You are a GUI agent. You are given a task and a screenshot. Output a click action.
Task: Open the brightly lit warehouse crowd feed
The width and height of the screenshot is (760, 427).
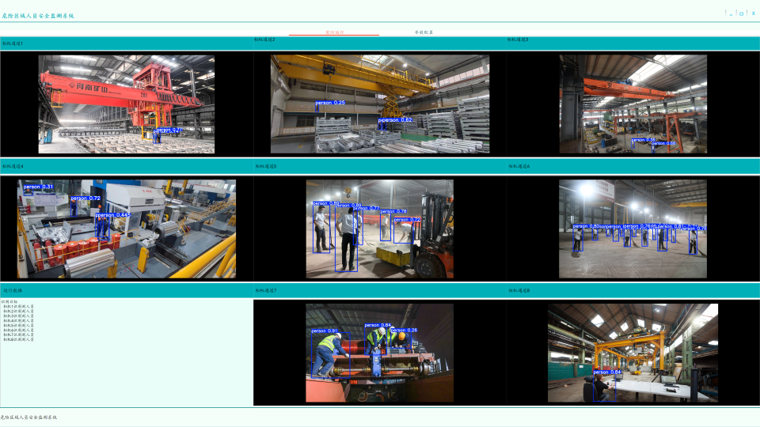633,229
